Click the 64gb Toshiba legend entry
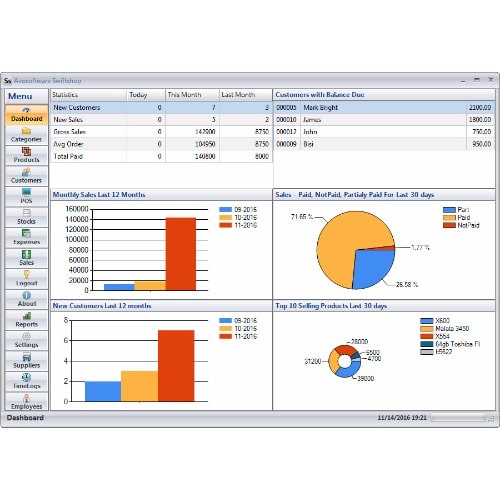Viewport: 500px width, 500px height. click(x=450, y=344)
